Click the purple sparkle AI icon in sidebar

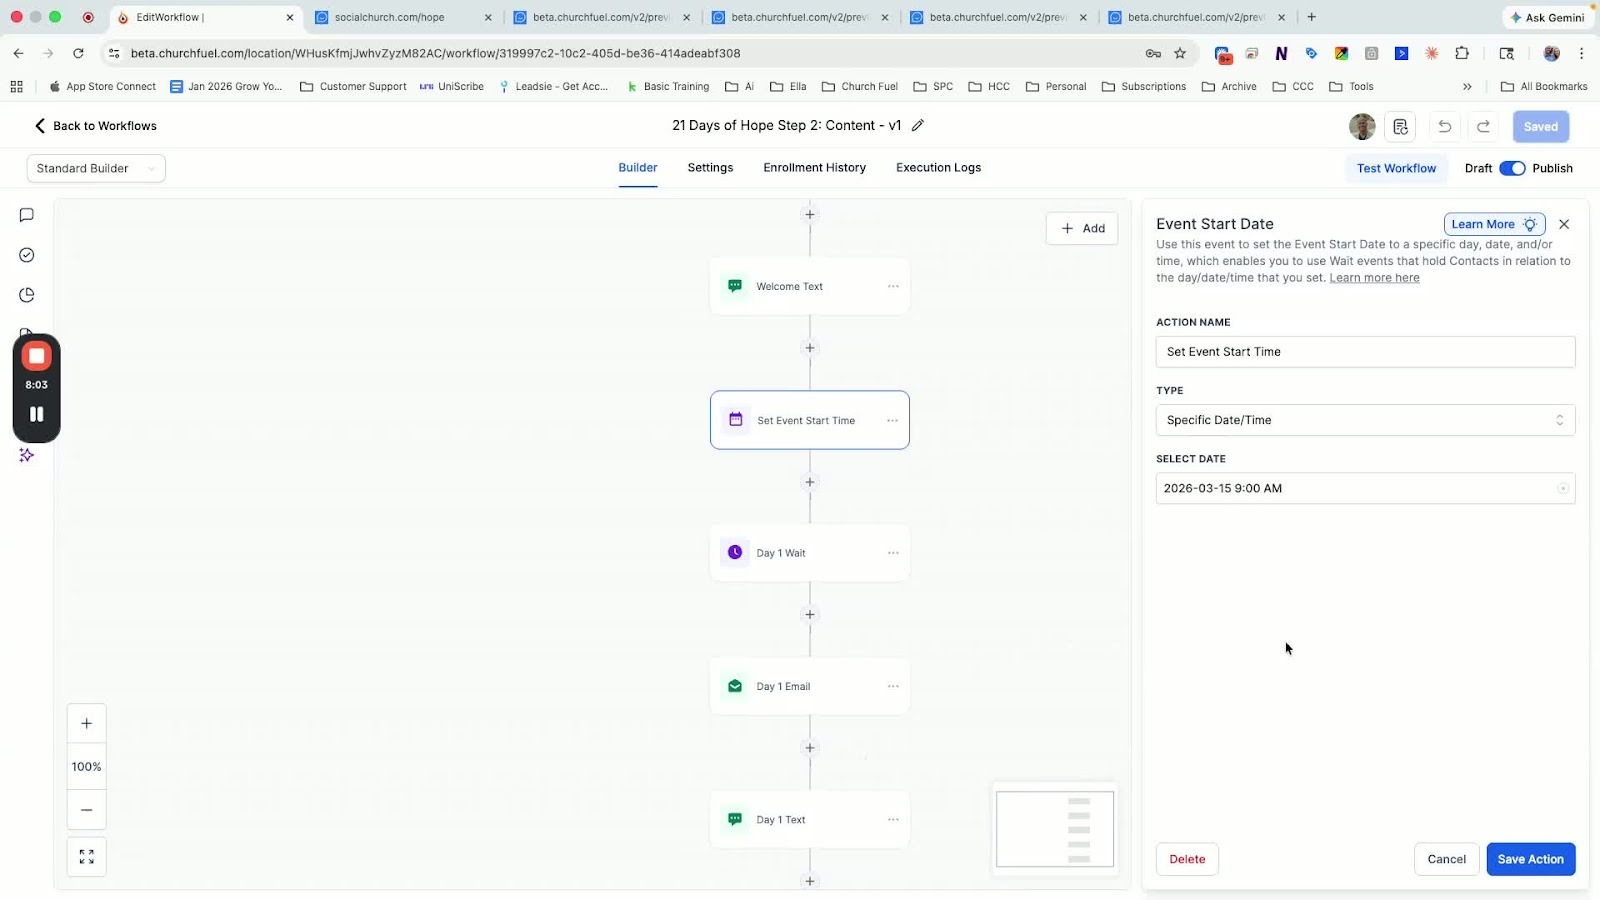coord(27,455)
